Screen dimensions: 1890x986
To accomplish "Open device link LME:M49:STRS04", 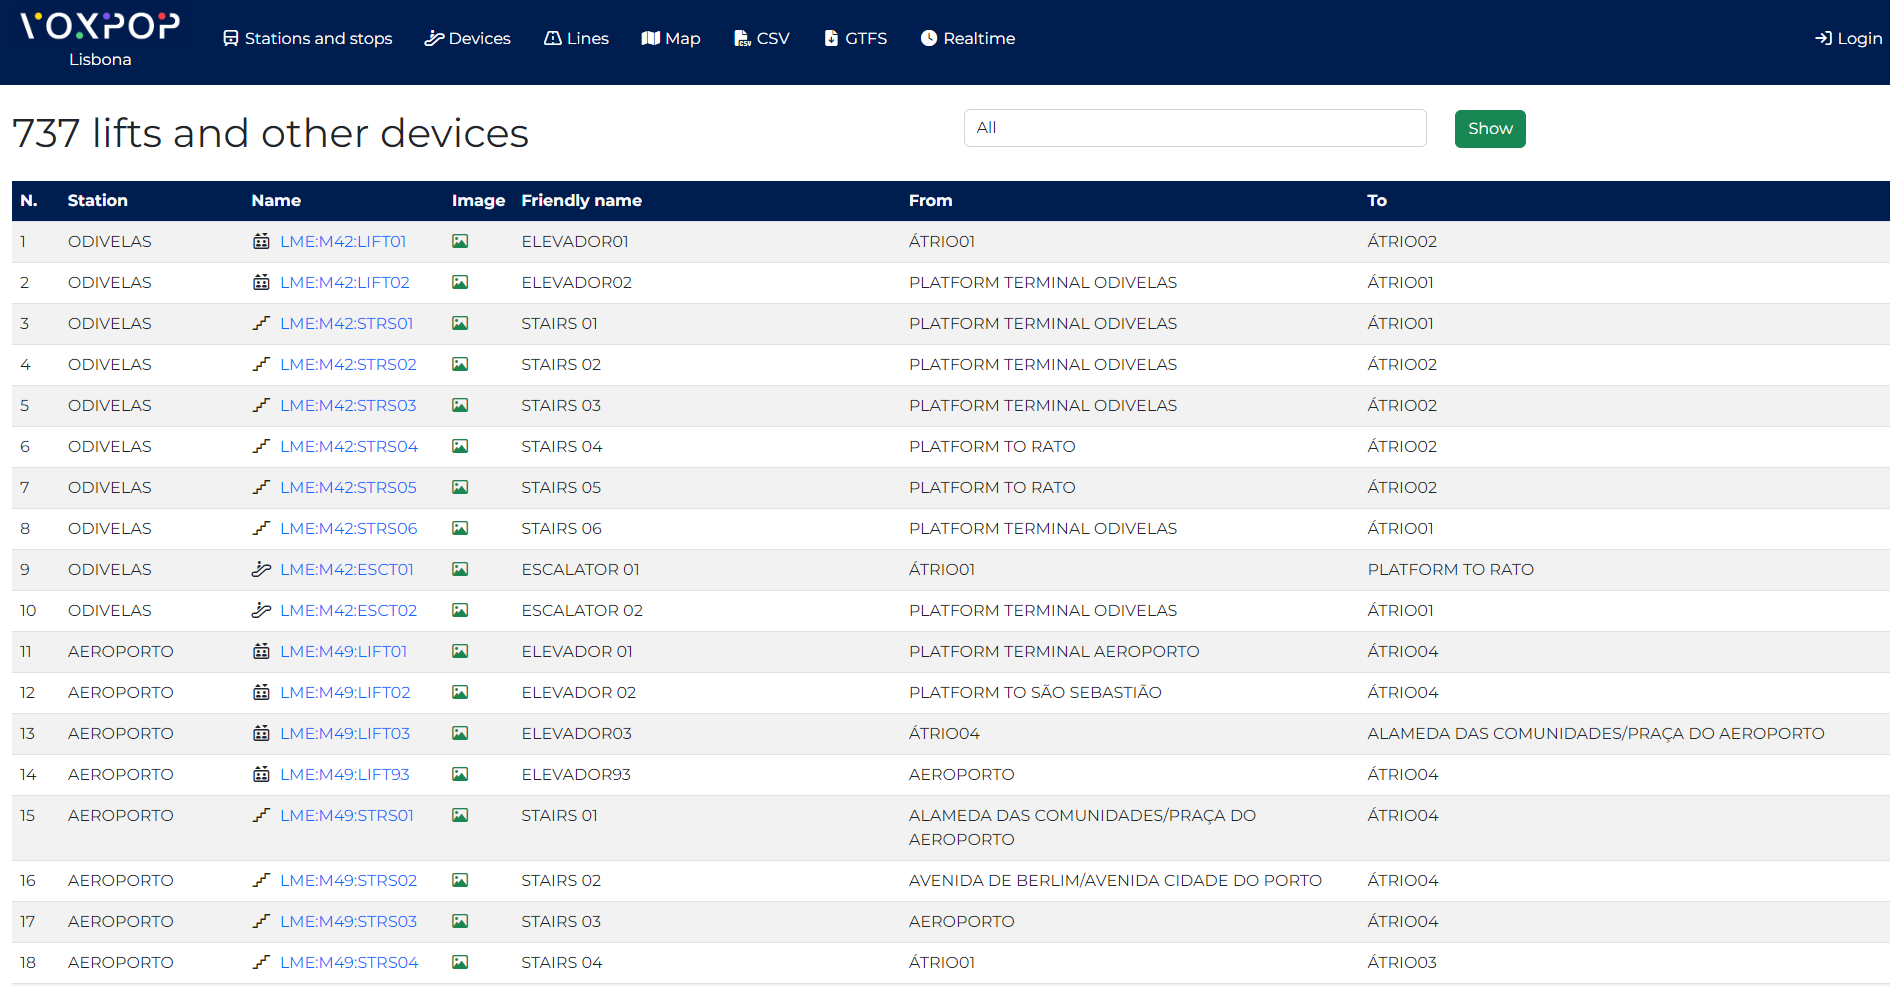I will (349, 962).
